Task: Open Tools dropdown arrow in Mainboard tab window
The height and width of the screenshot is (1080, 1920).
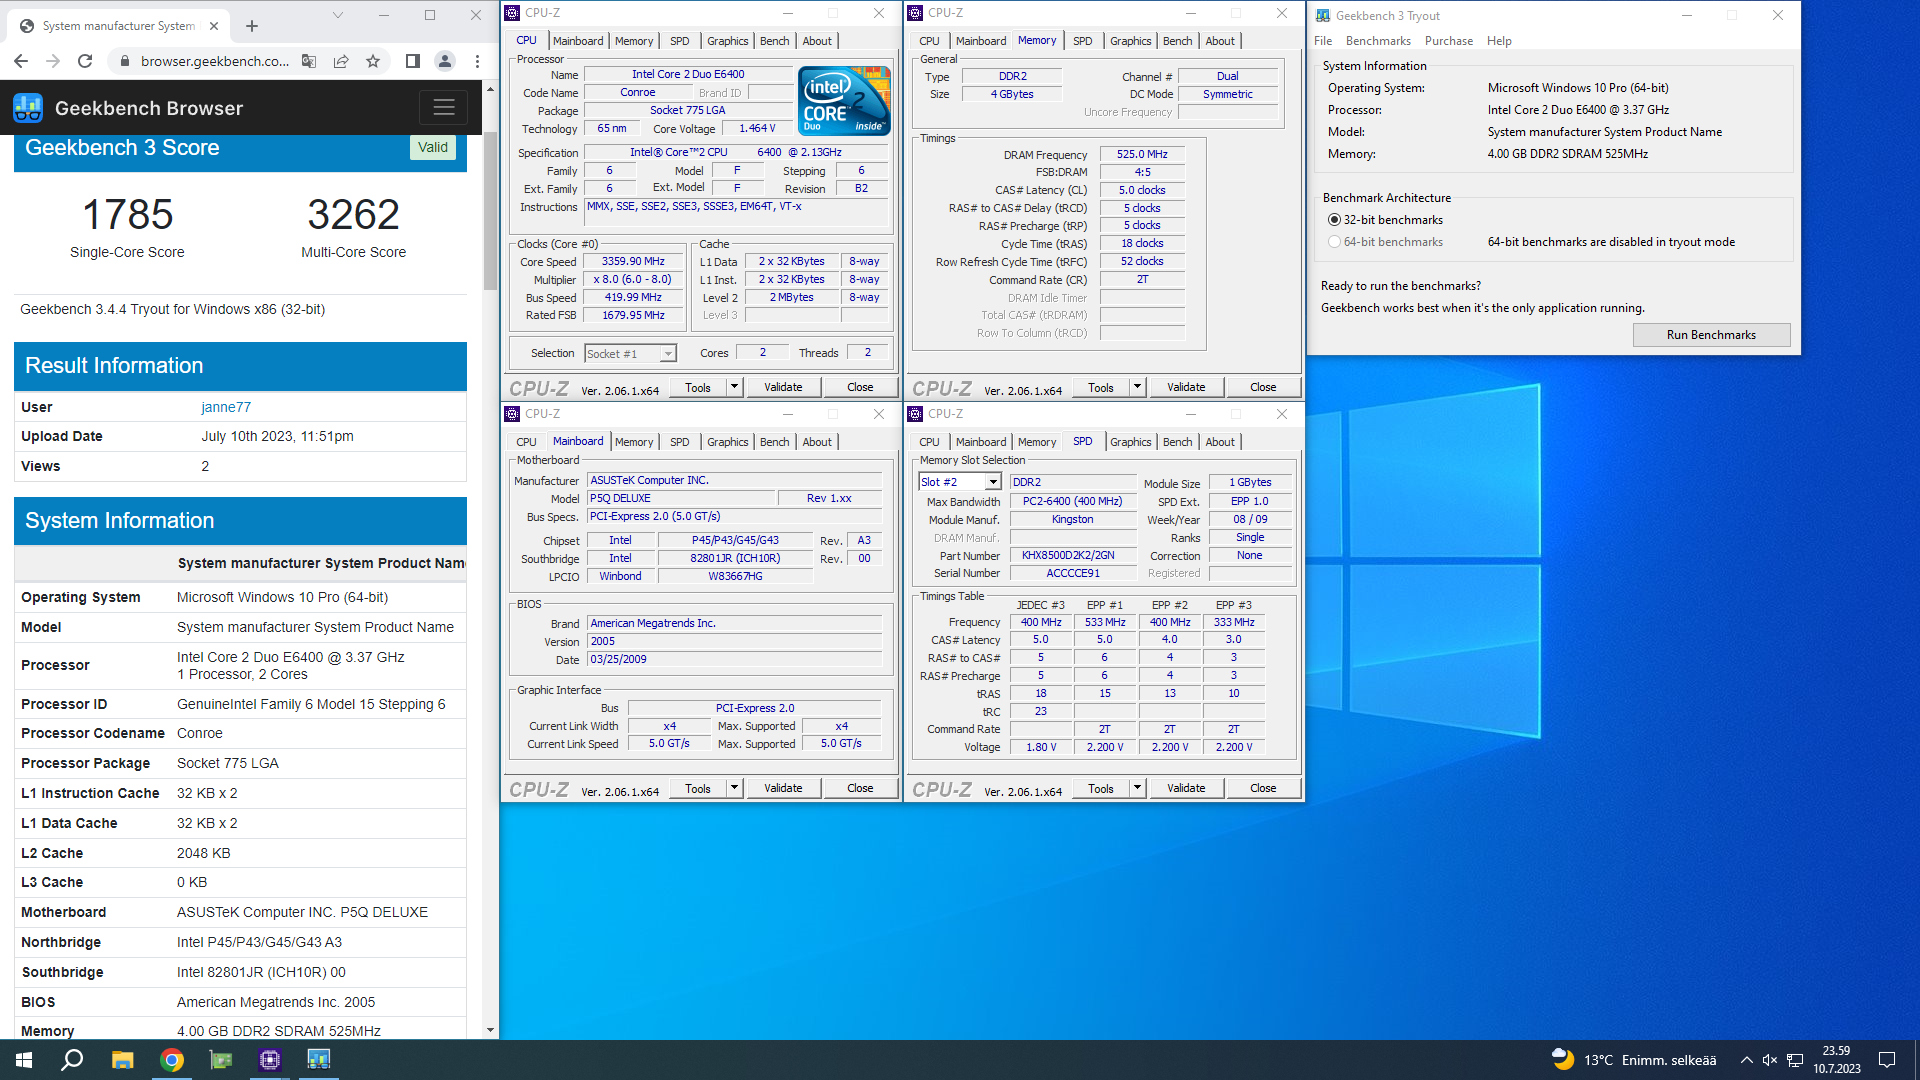Action: point(734,788)
